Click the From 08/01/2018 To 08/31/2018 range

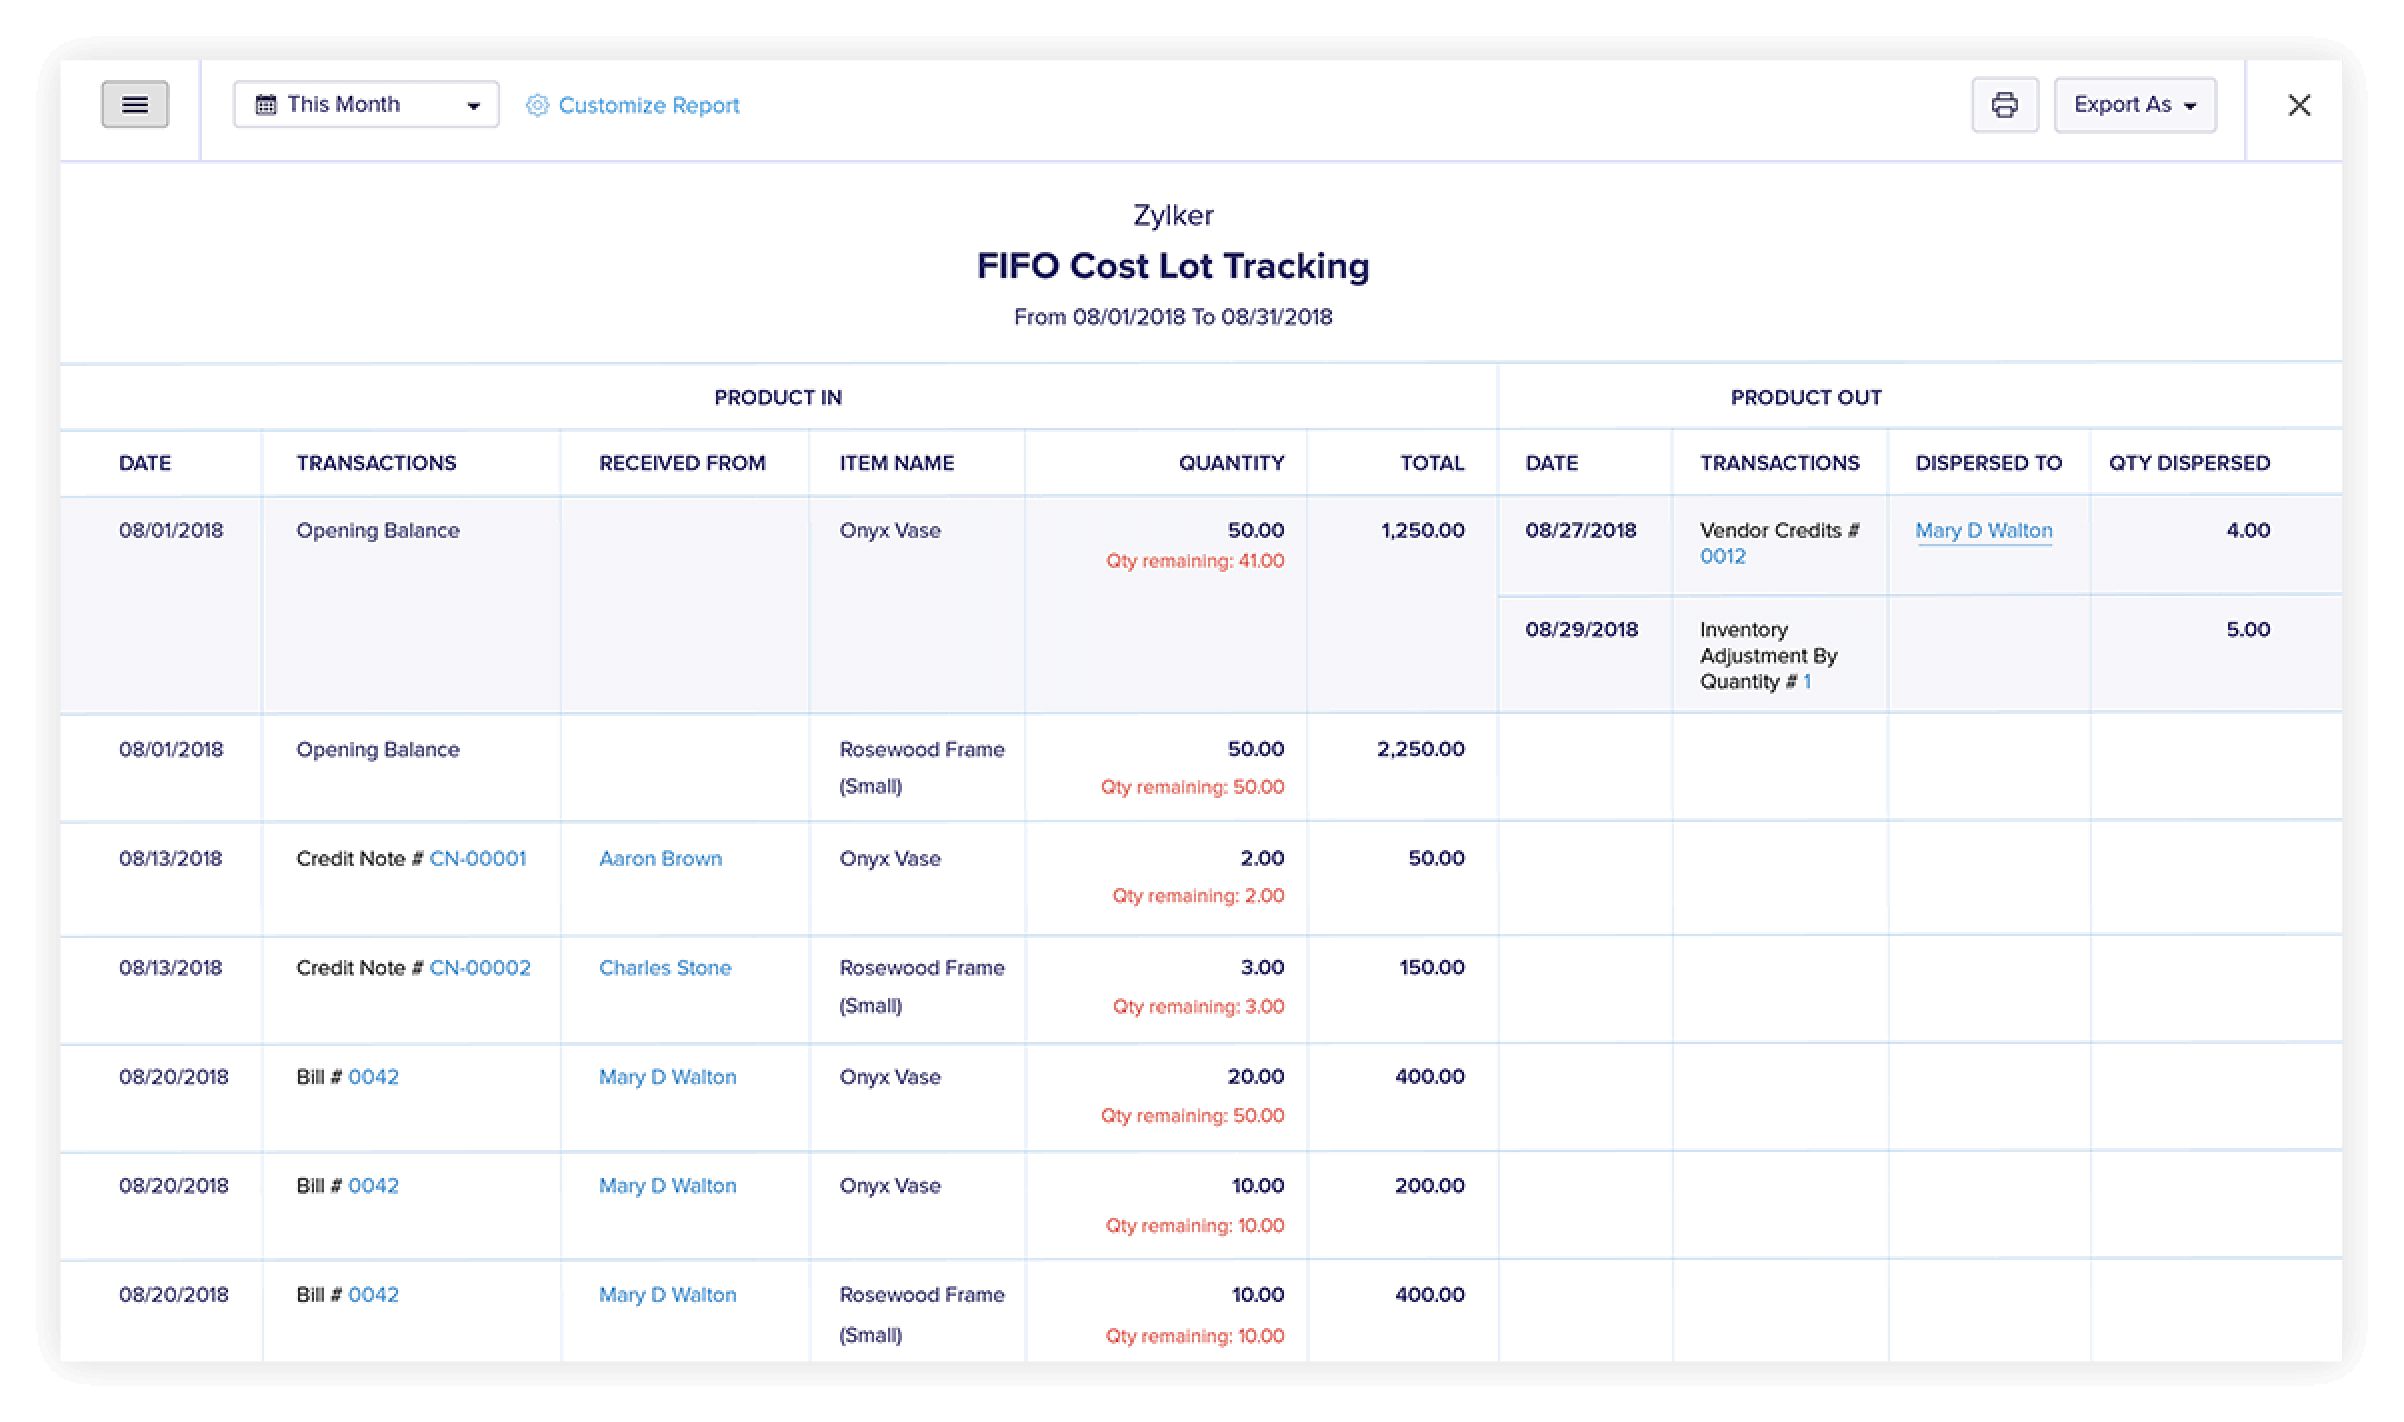click(1173, 316)
